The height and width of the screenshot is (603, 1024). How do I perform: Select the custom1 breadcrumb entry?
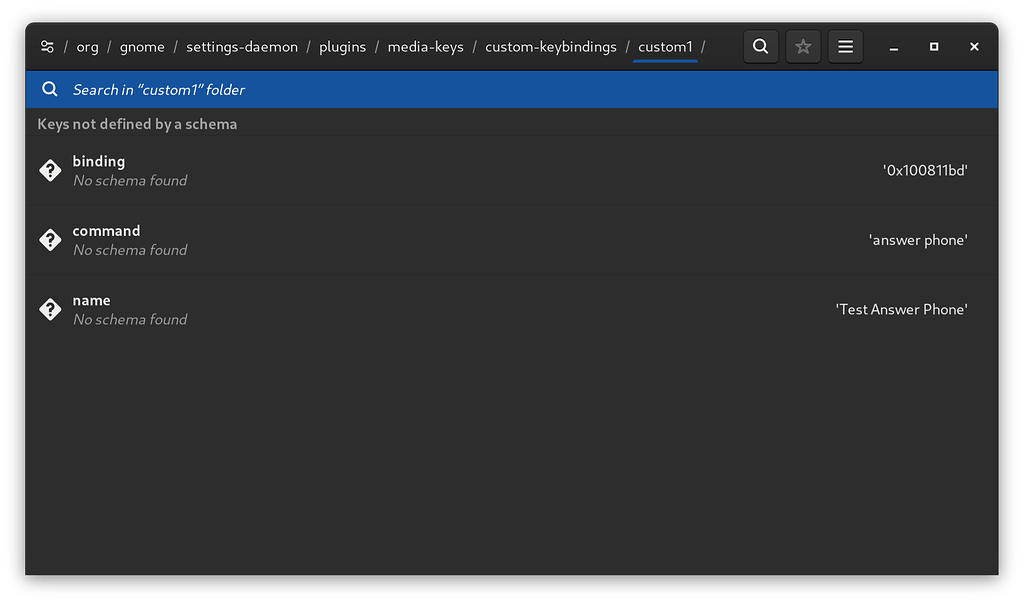coord(665,46)
